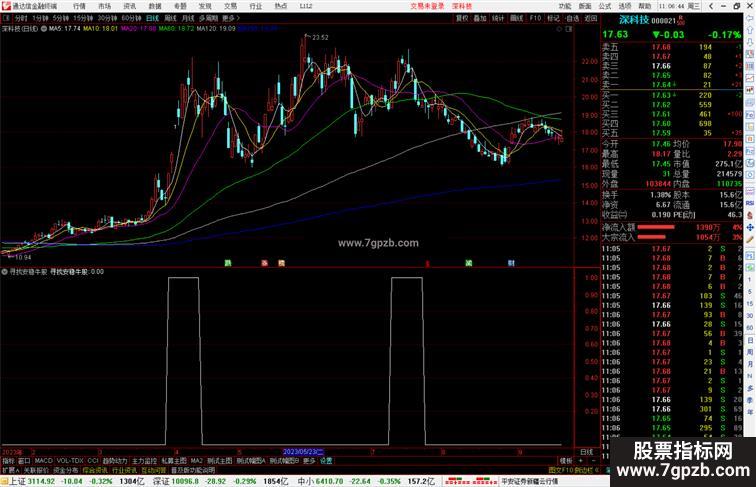Click the blue move-cross sidebar icon
The height and width of the screenshot is (487, 756).
click(750, 227)
